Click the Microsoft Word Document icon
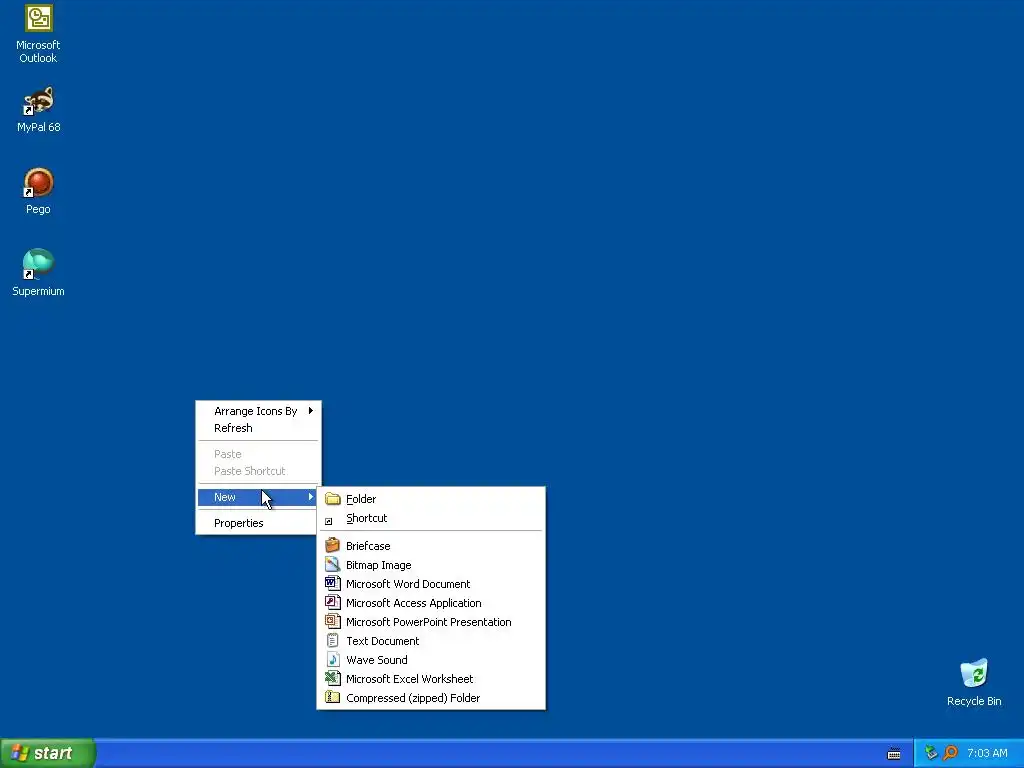The width and height of the screenshot is (1024, 768). [x=332, y=583]
